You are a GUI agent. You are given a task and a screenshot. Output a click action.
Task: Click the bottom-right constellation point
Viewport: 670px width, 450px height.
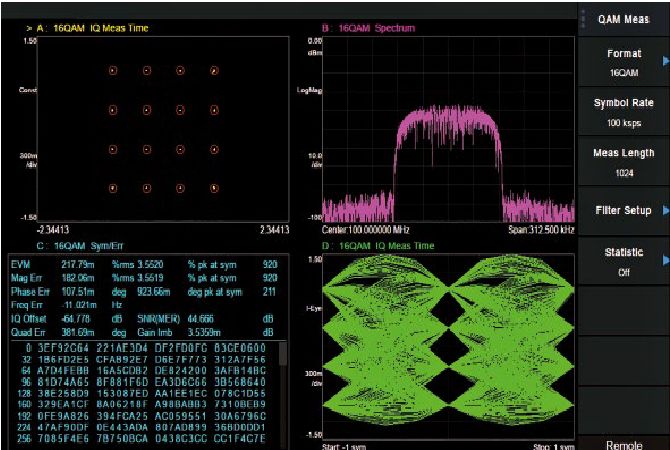pos(214,188)
